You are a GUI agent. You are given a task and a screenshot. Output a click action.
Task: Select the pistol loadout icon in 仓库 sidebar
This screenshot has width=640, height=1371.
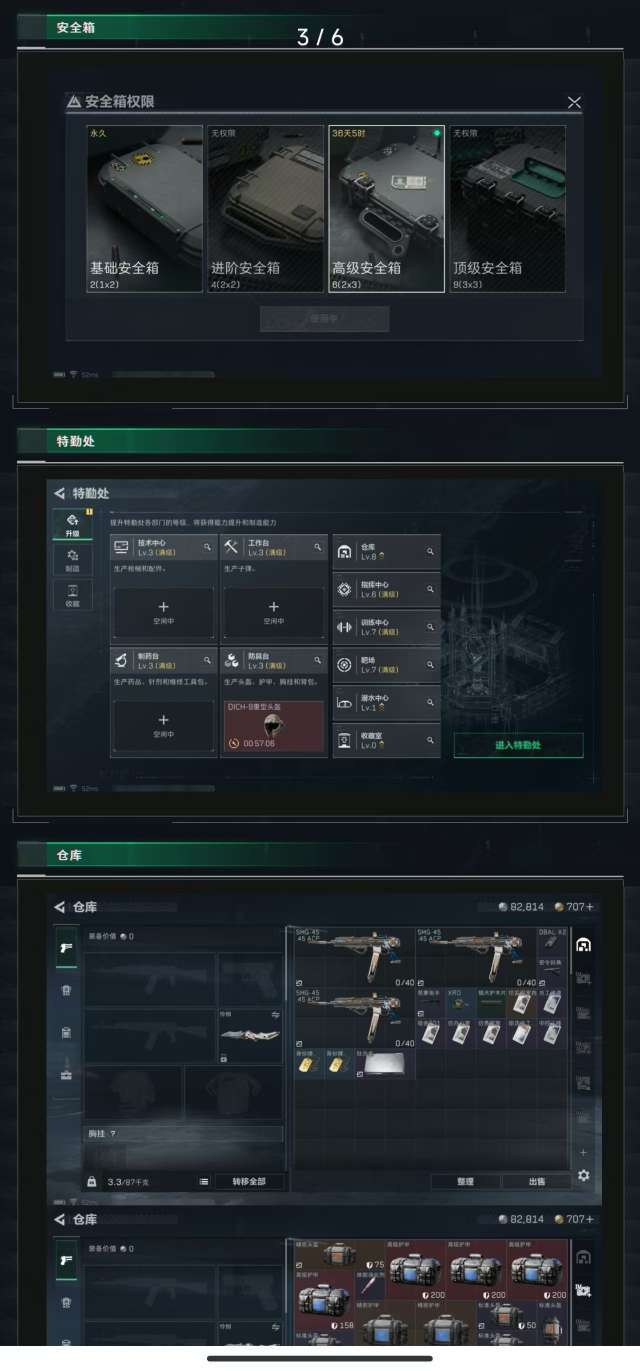tap(67, 948)
